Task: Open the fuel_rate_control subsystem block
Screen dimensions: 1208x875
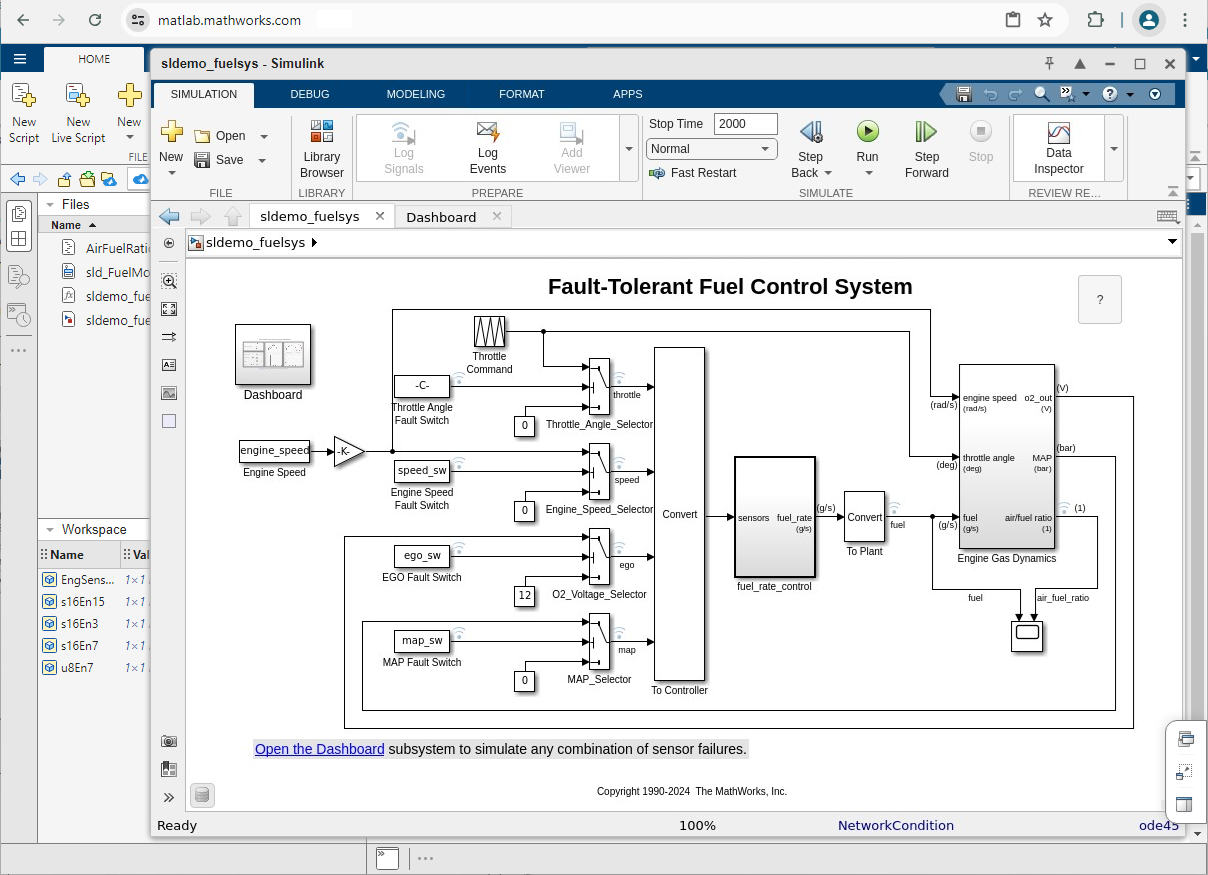Action: pos(775,517)
